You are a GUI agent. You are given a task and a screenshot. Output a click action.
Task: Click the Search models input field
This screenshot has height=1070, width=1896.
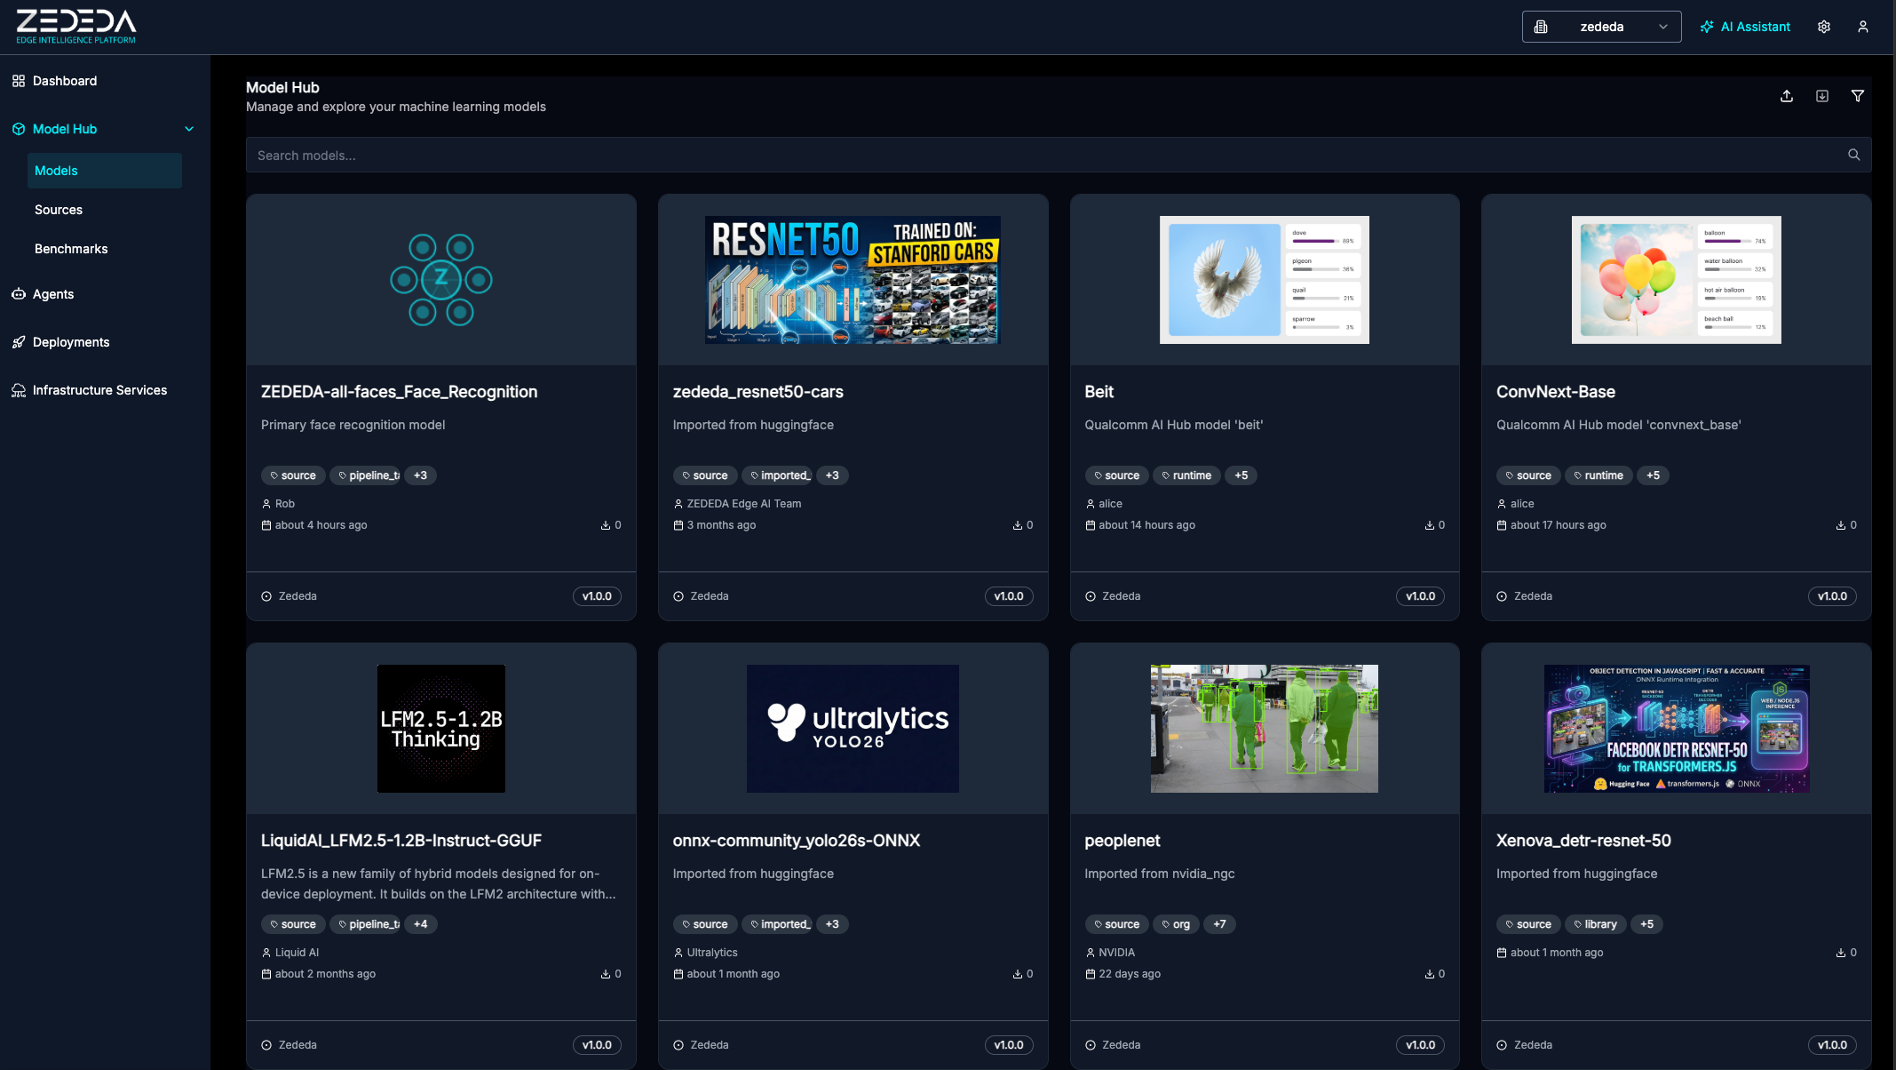tap(1040, 155)
